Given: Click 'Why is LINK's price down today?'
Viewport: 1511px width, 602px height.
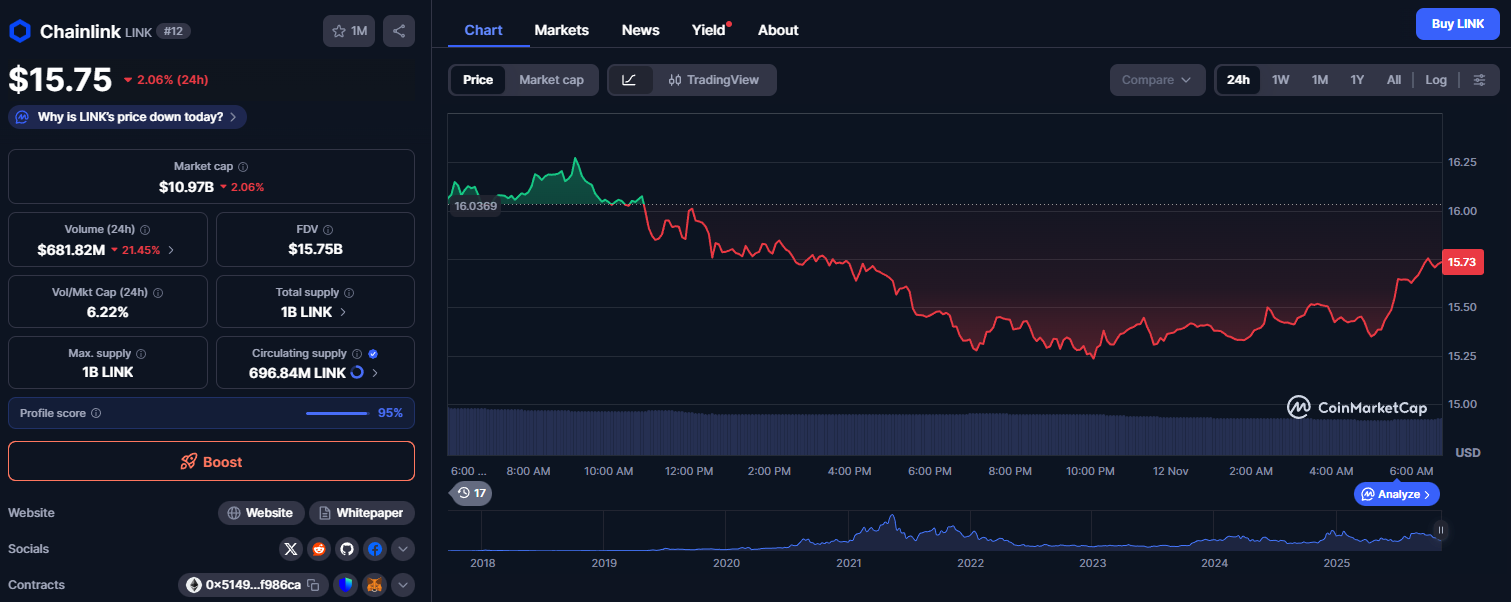Looking at the screenshot, I should point(128,117).
